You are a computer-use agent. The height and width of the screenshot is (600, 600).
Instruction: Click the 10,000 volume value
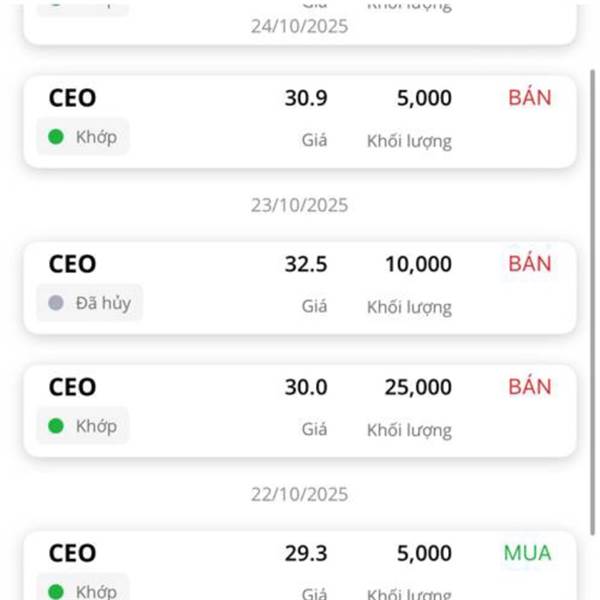[x=418, y=265]
